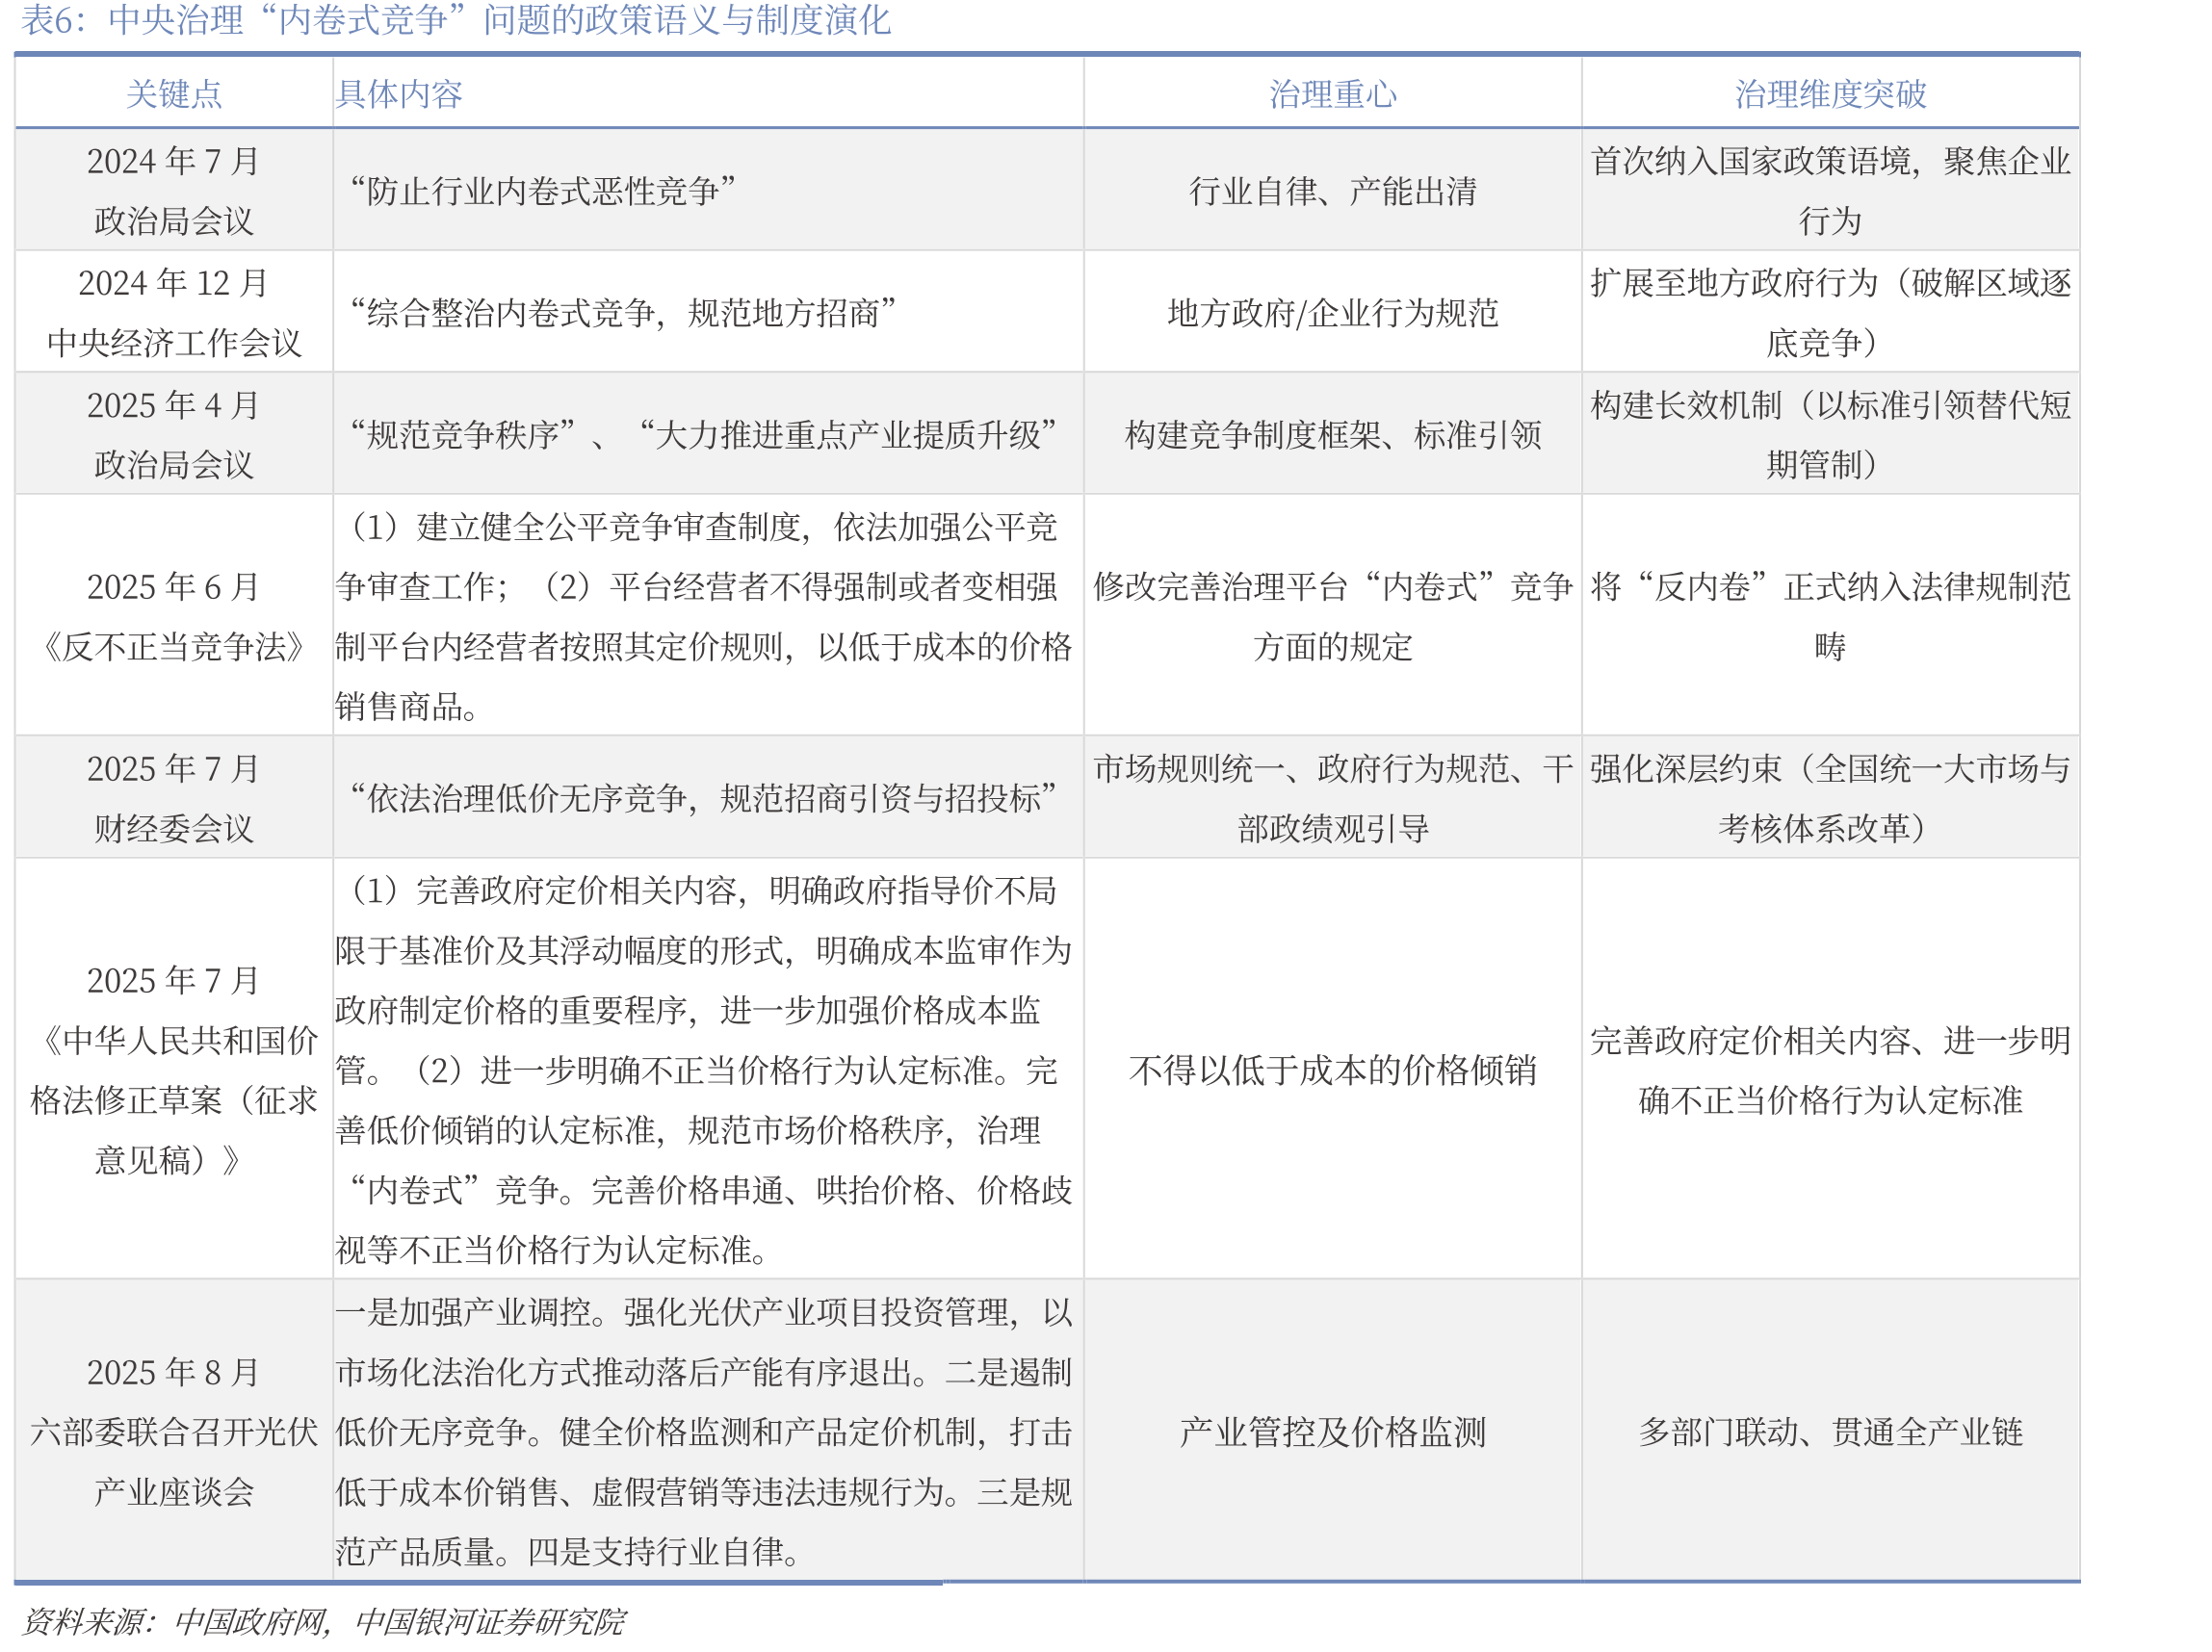Click the cell '行业自律、产能出清'
Screen dimensions: 2212x1652
[x=1332, y=190]
